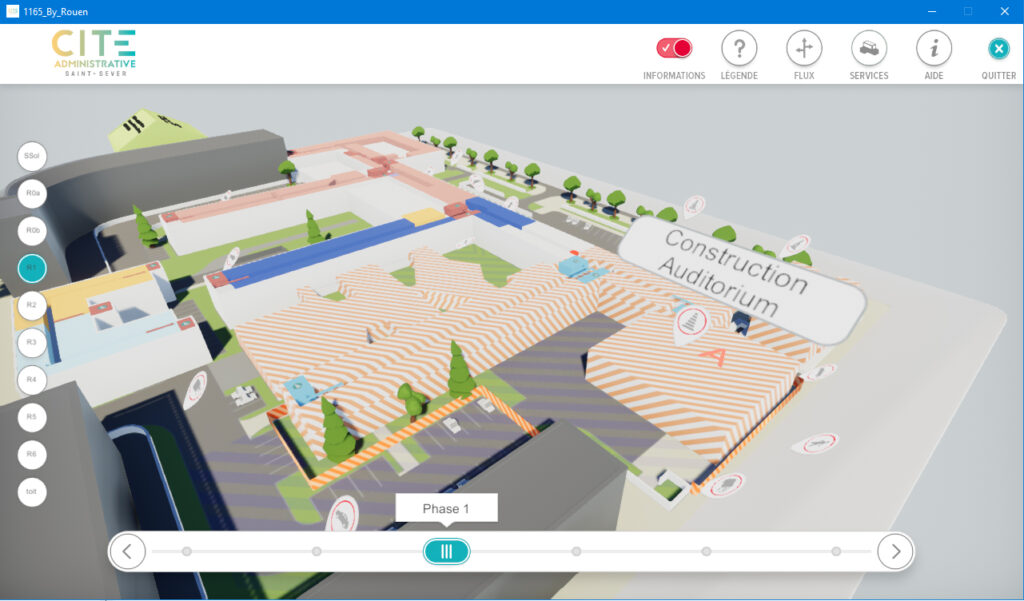Click the first dot on phase timeline

point(187,551)
